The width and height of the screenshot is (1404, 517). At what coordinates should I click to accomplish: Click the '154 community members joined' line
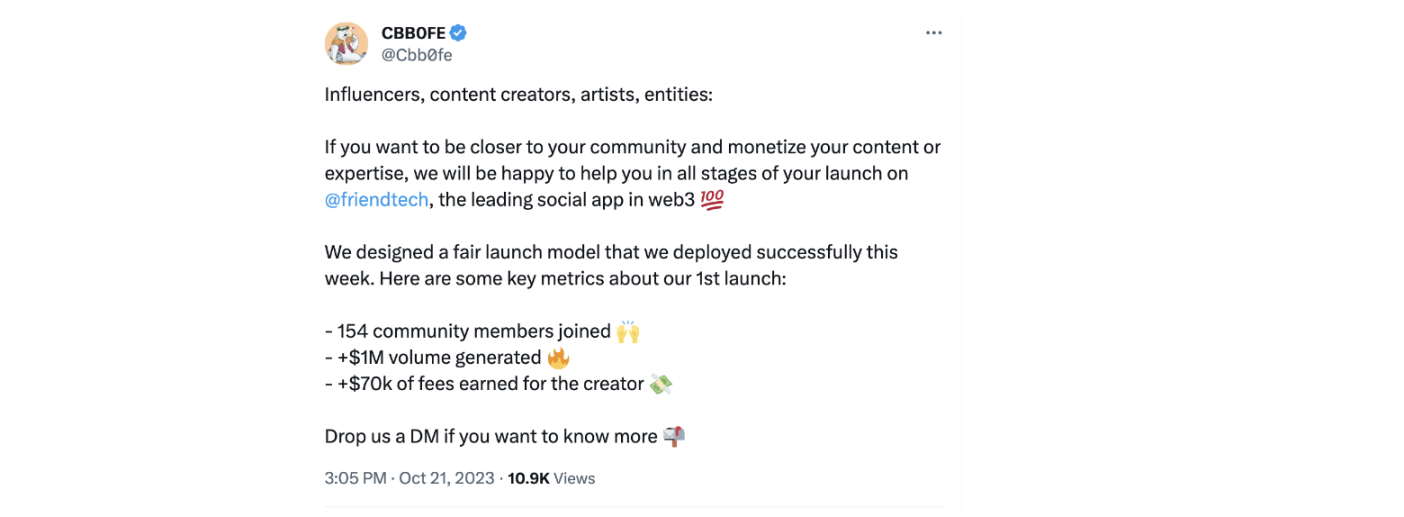469,331
